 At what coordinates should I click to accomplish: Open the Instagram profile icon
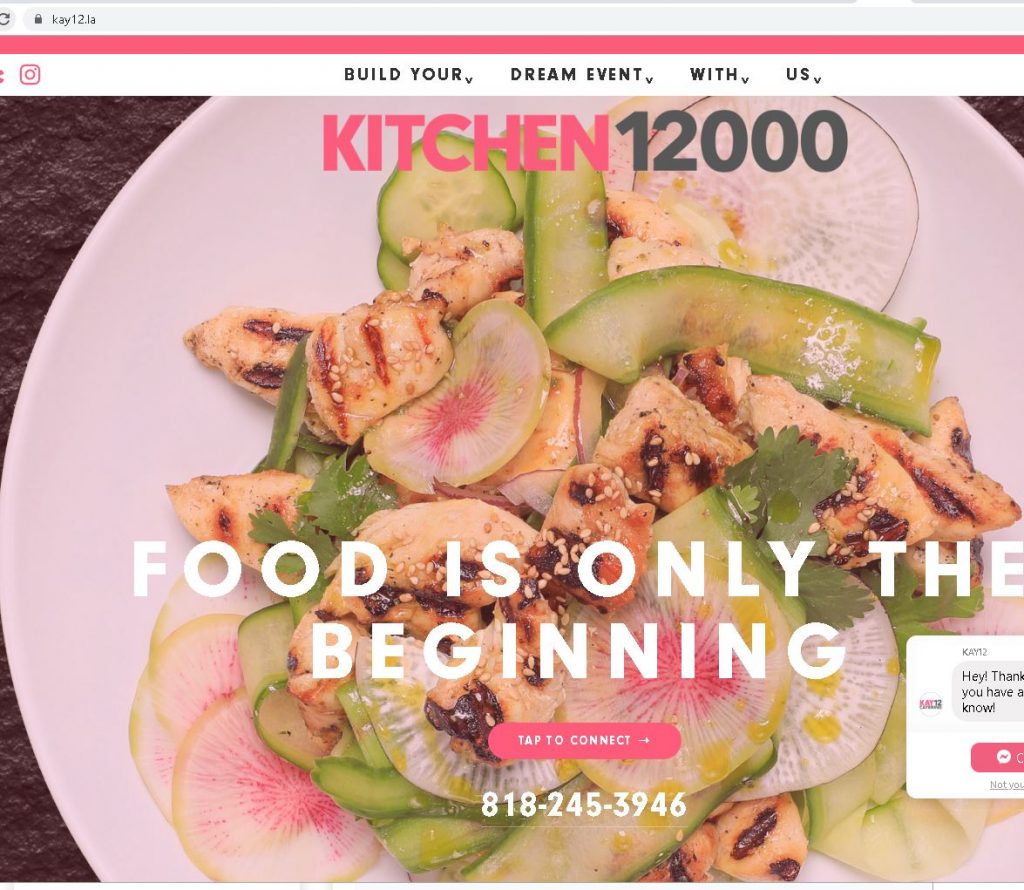tap(29, 74)
